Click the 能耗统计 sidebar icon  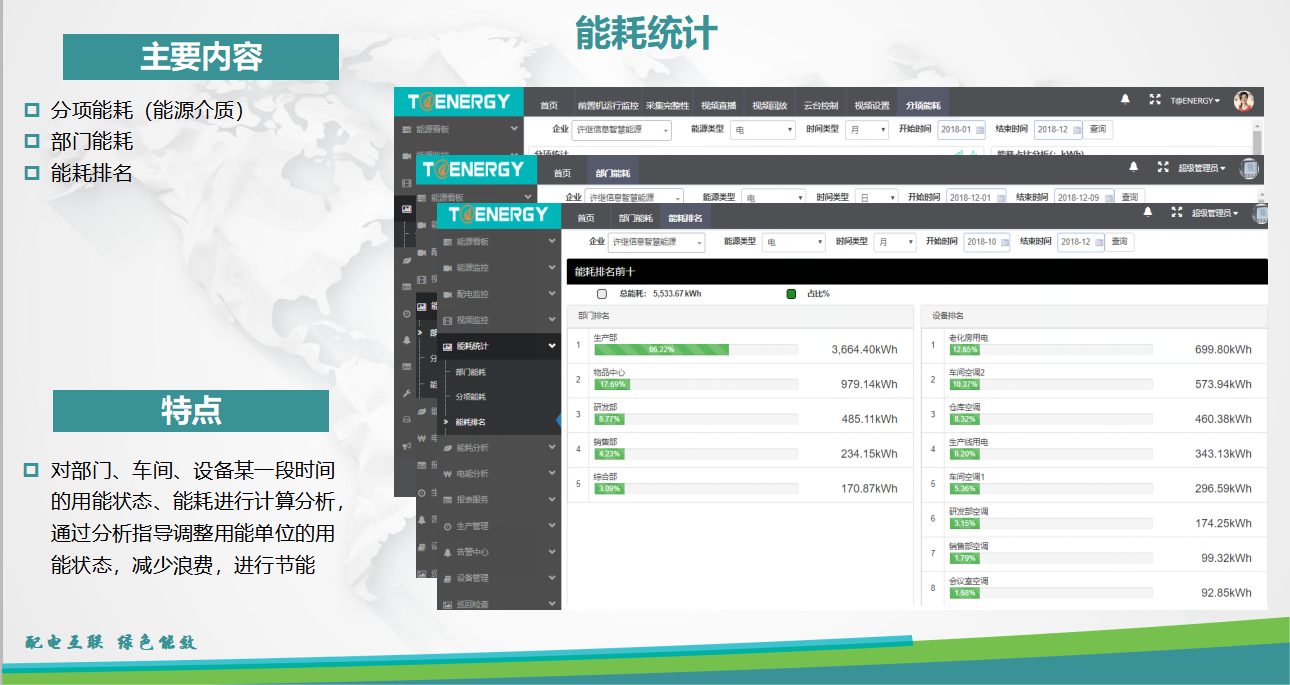[x=447, y=346]
